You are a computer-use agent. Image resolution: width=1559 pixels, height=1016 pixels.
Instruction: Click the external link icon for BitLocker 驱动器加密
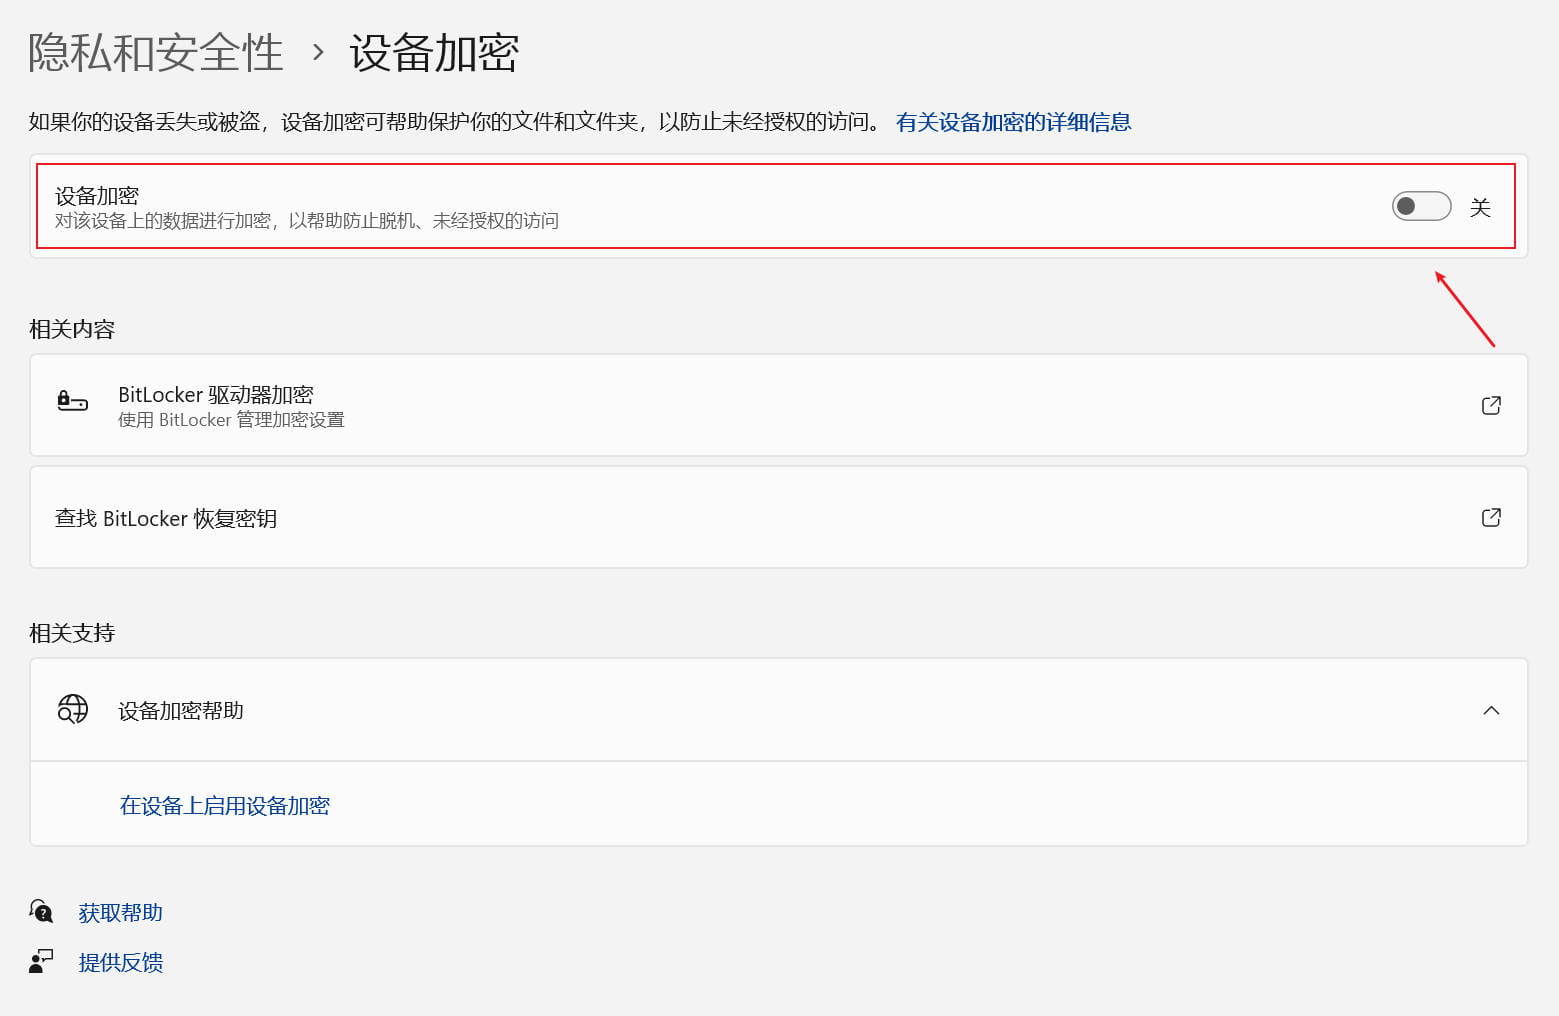coord(1491,405)
